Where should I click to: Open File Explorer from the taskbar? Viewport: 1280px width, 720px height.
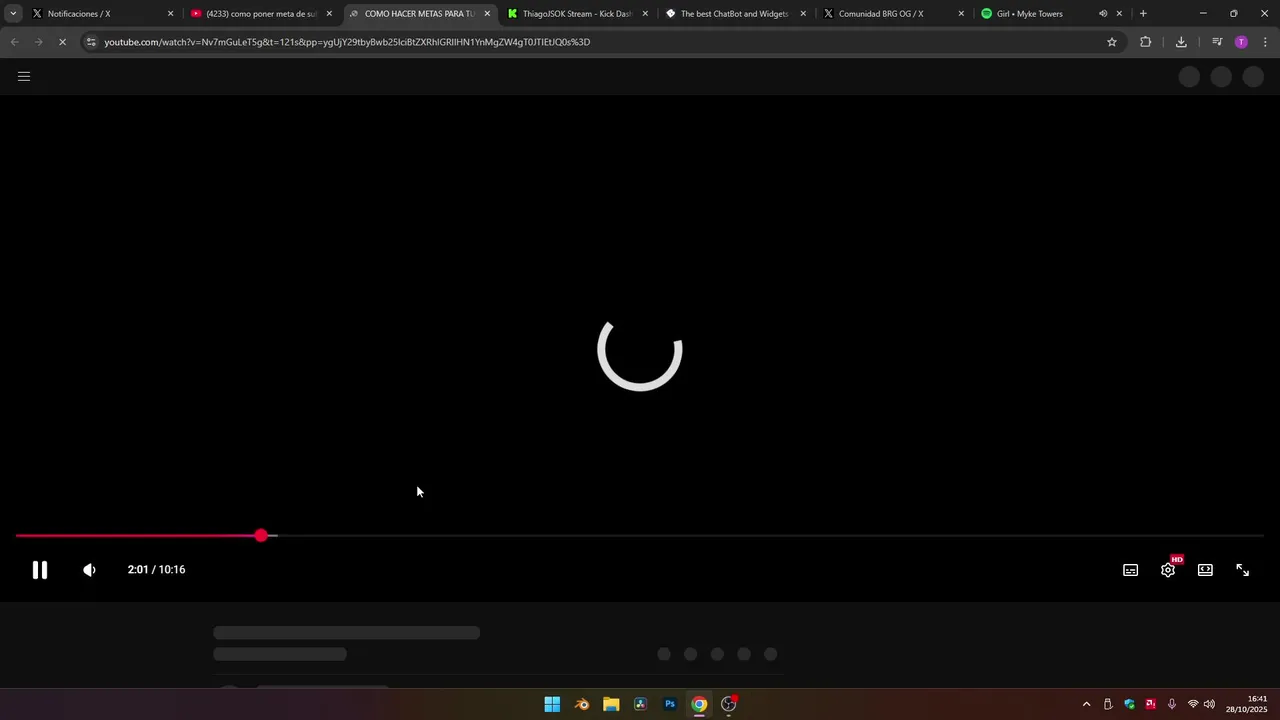611,704
